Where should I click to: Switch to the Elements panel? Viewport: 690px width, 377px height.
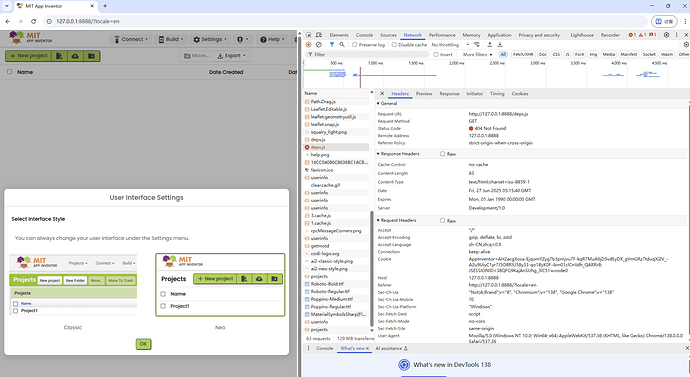pyautogui.click(x=339, y=35)
